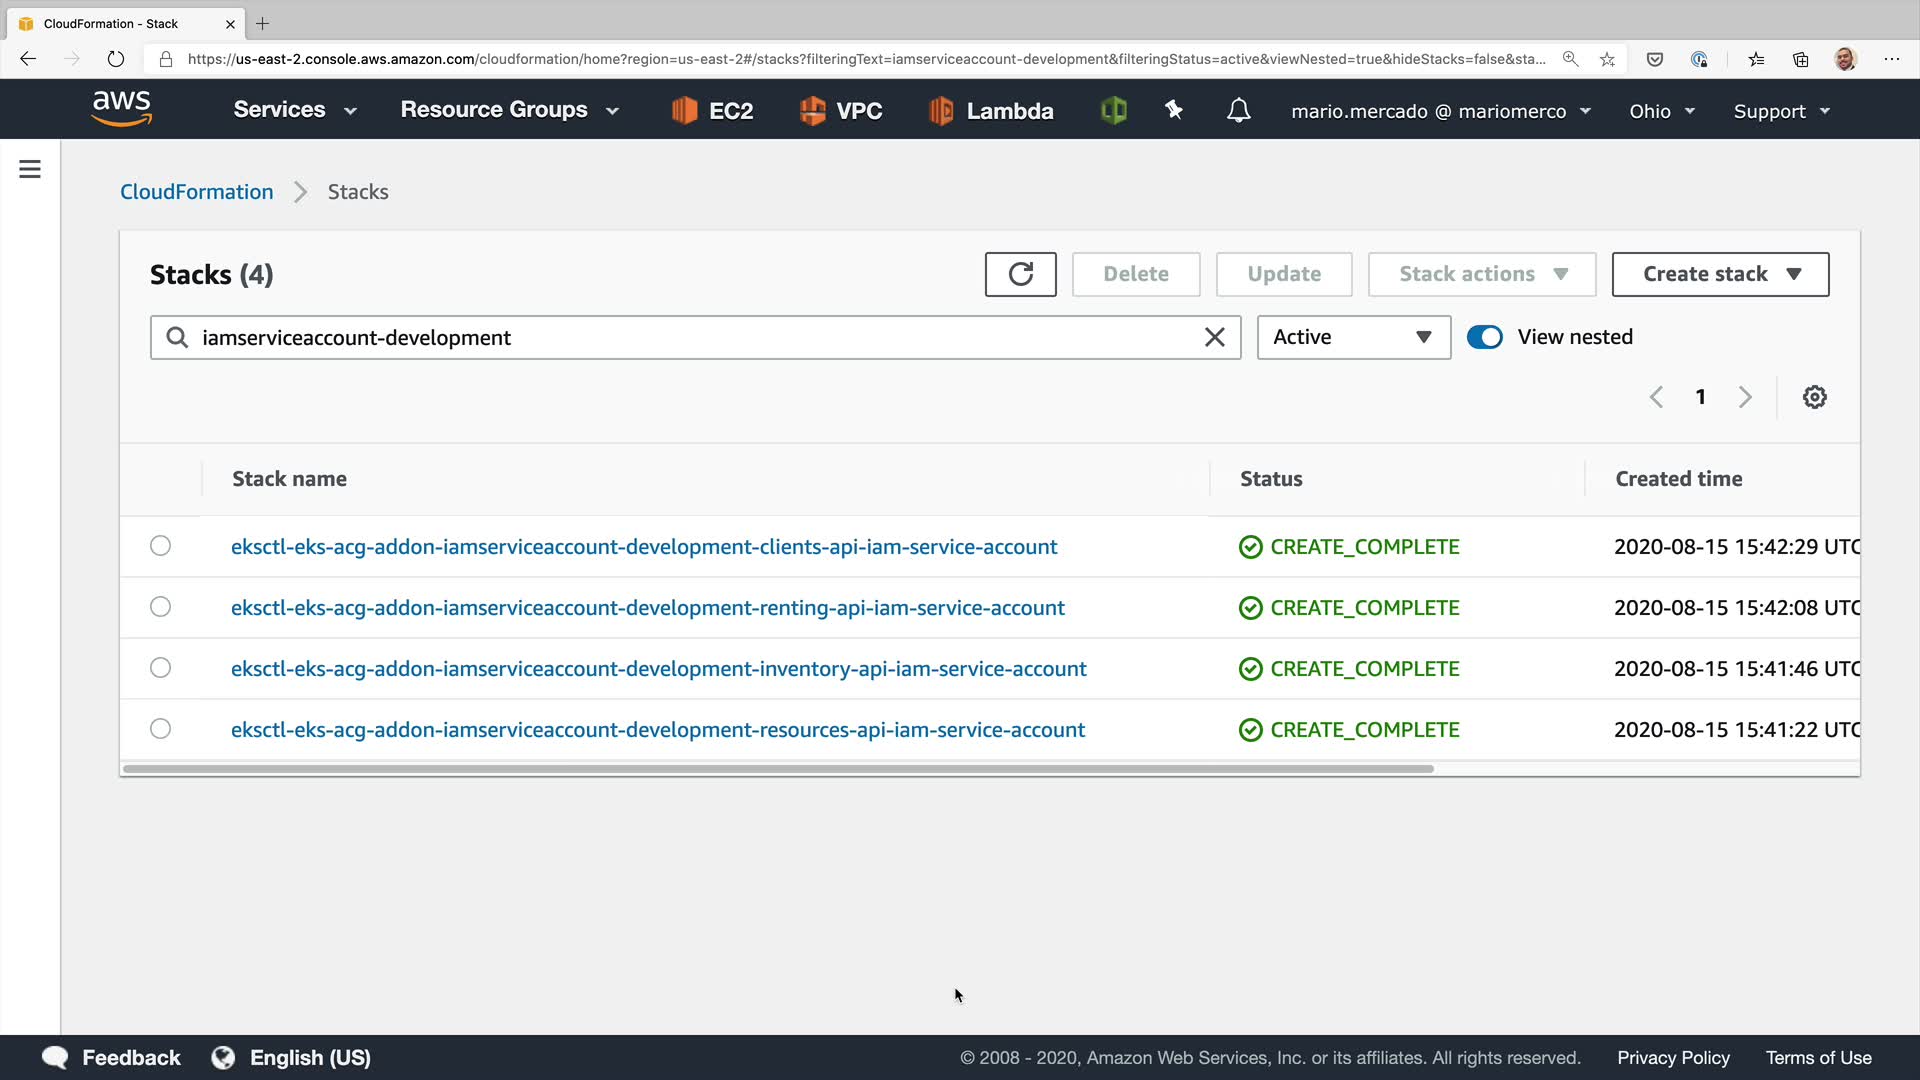Open table preferences gear icon
1920x1080 pixels.
[1814, 397]
